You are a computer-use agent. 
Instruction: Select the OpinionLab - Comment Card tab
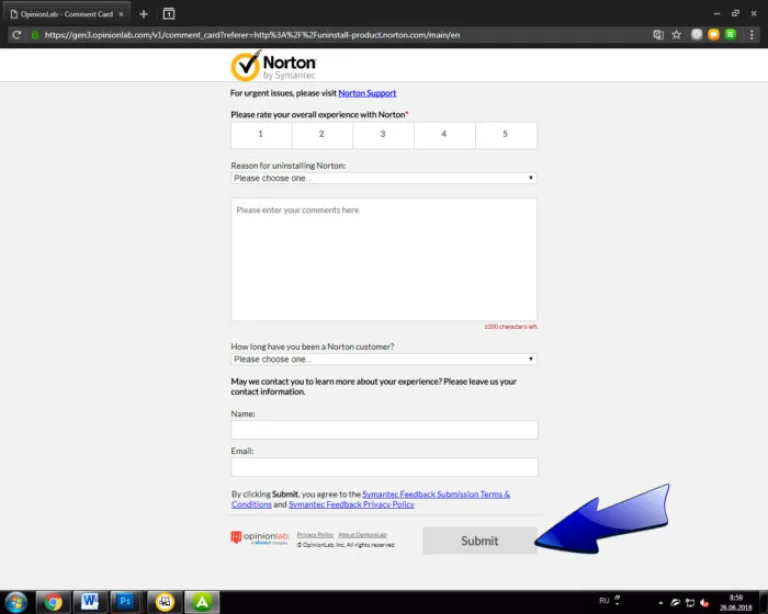pyautogui.click(x=67, y=14)
